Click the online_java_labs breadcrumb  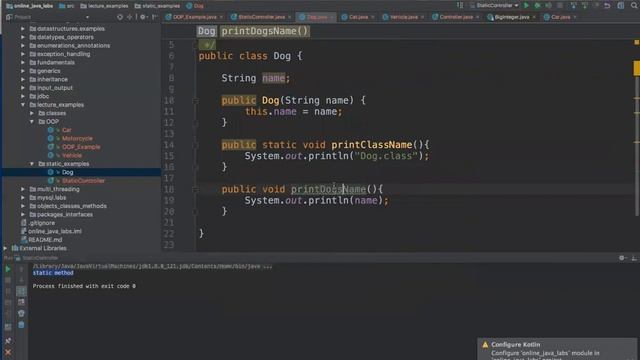tap(29, 6)
